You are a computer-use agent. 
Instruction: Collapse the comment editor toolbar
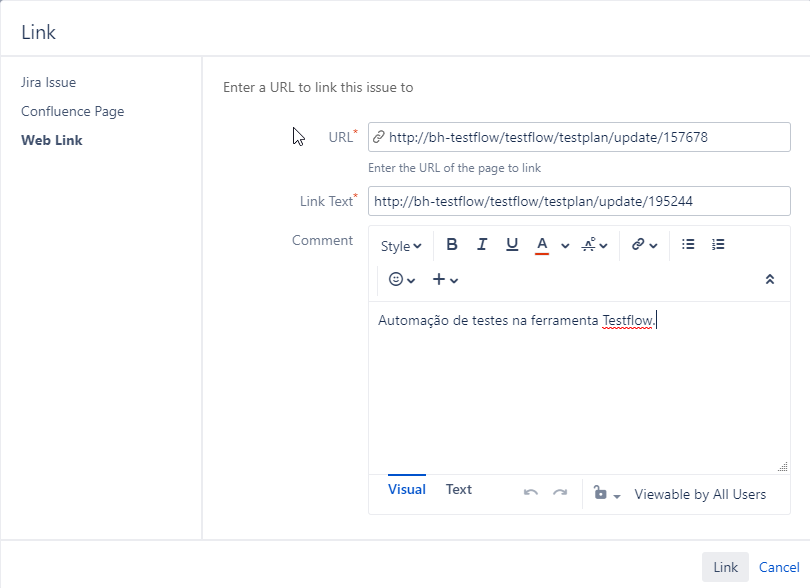769,280
